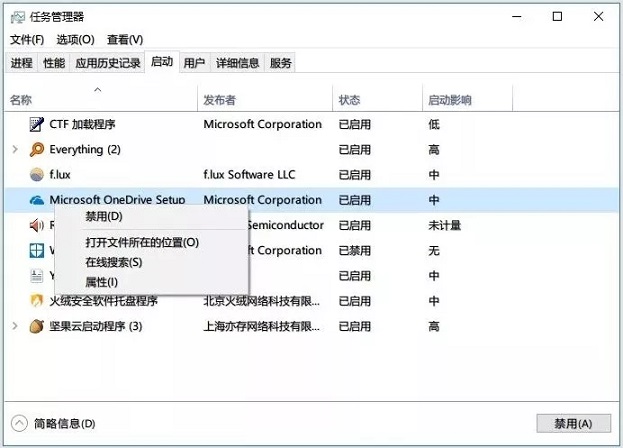This screenshot has width=623, height=448.
Task: Open 属性(I) from the context menu
Action: click(x=101, y=282)
